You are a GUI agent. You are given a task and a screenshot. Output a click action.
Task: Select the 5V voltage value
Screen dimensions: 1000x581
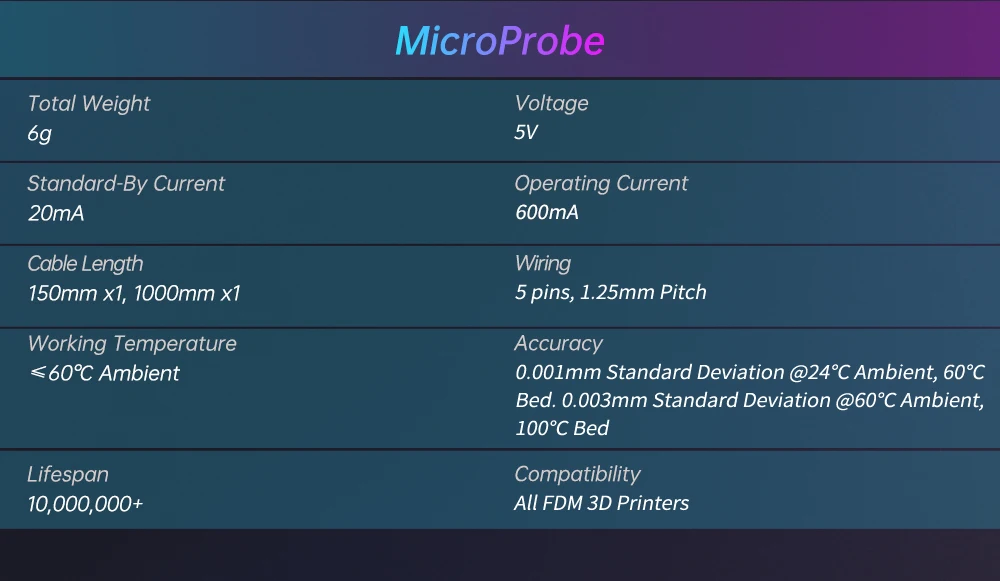click(x=526, y=133)
